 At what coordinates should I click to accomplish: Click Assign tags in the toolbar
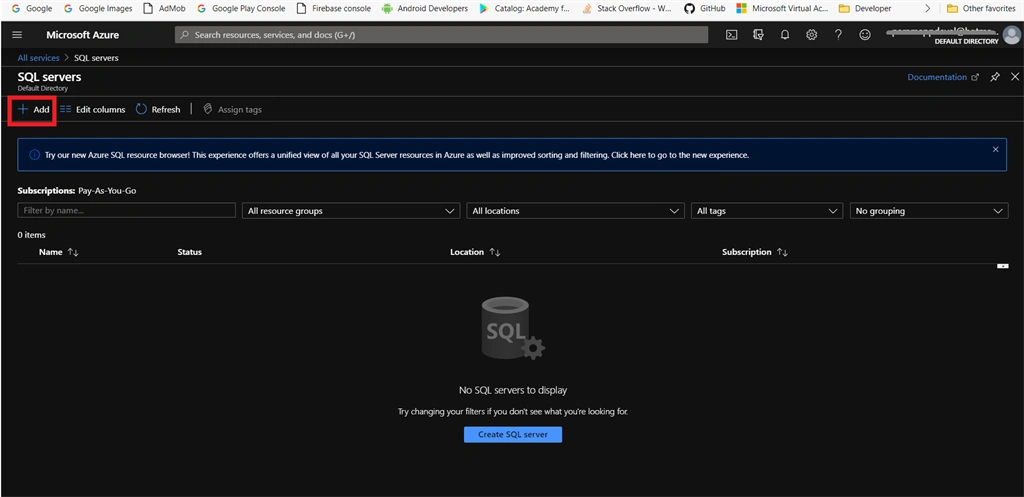[232, 110]
